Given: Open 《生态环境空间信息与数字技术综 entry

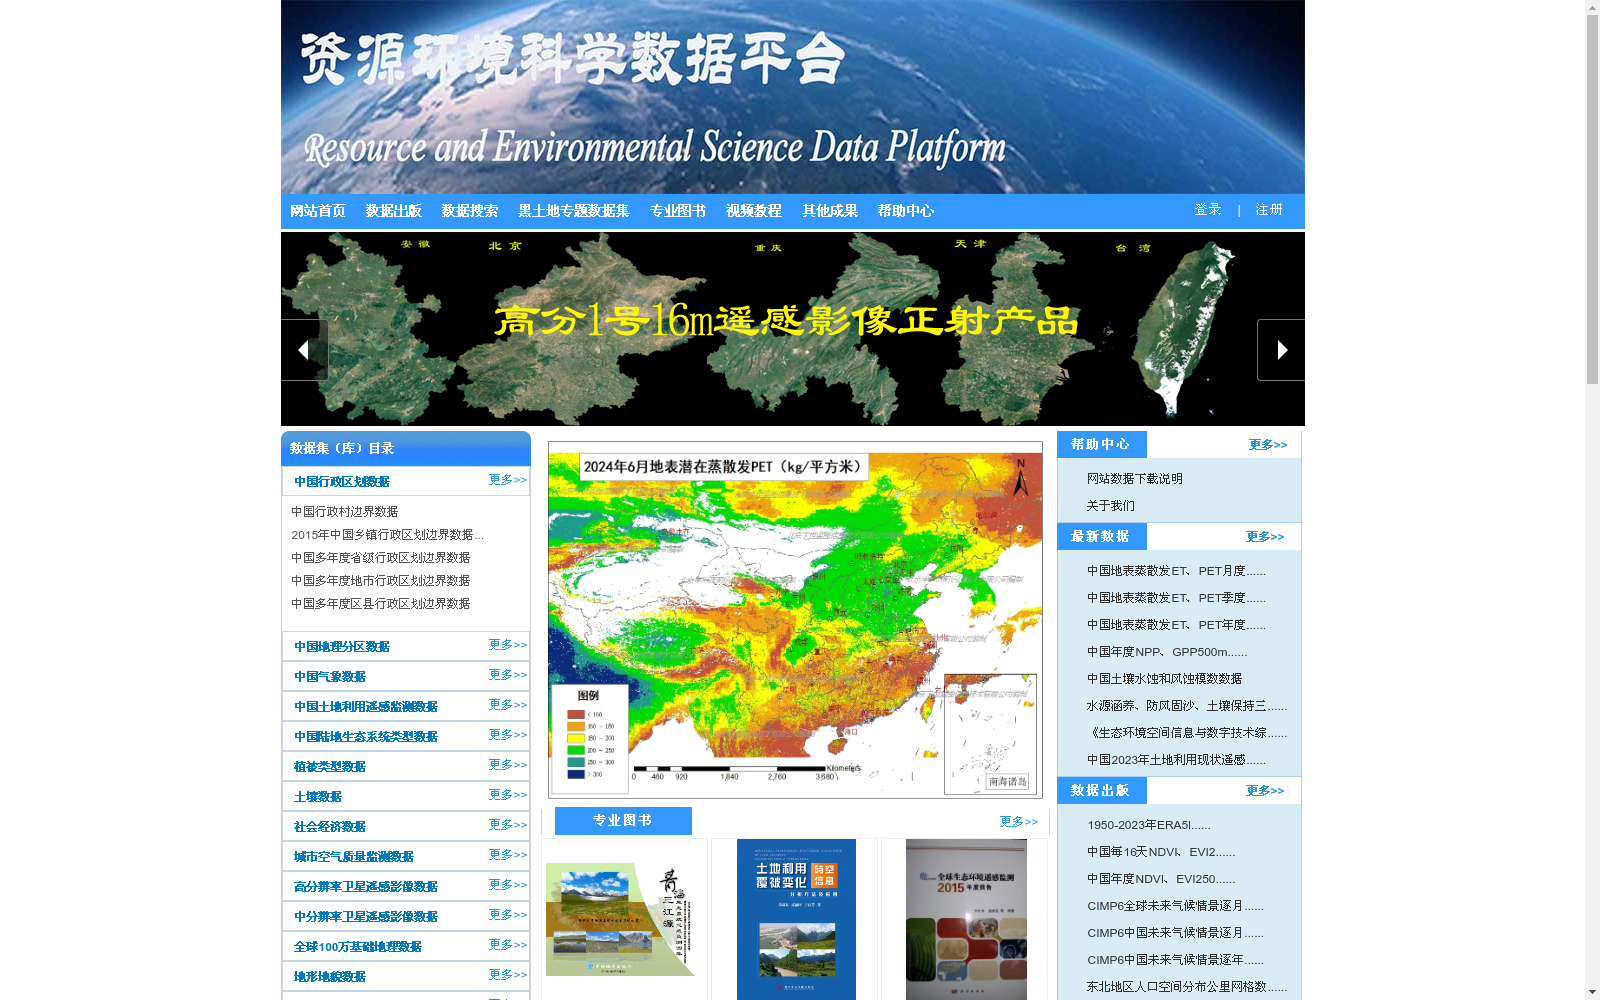Looking at the screenshot, I should (x=1187, y=733).
